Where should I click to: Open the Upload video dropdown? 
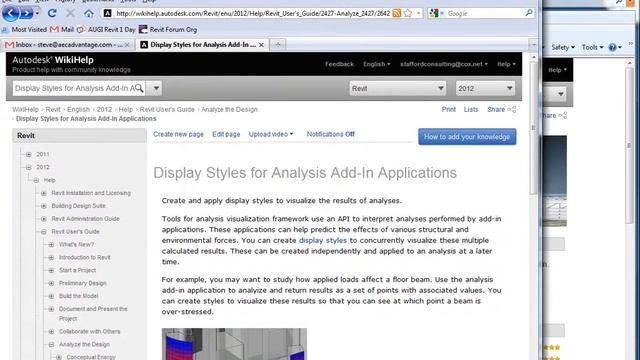tap(271, 134)
